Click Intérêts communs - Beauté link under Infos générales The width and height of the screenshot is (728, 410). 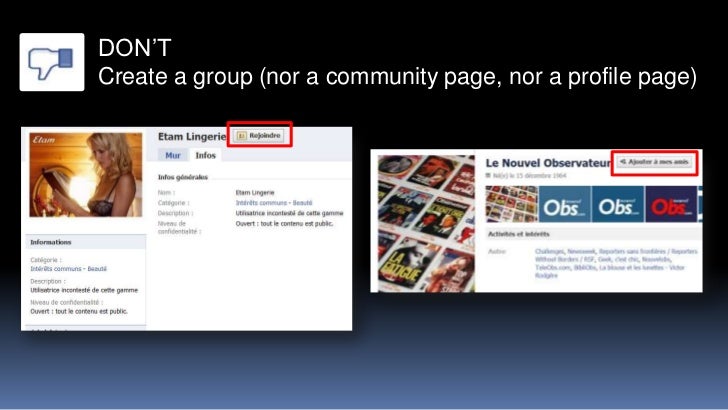tap(274, 203)
